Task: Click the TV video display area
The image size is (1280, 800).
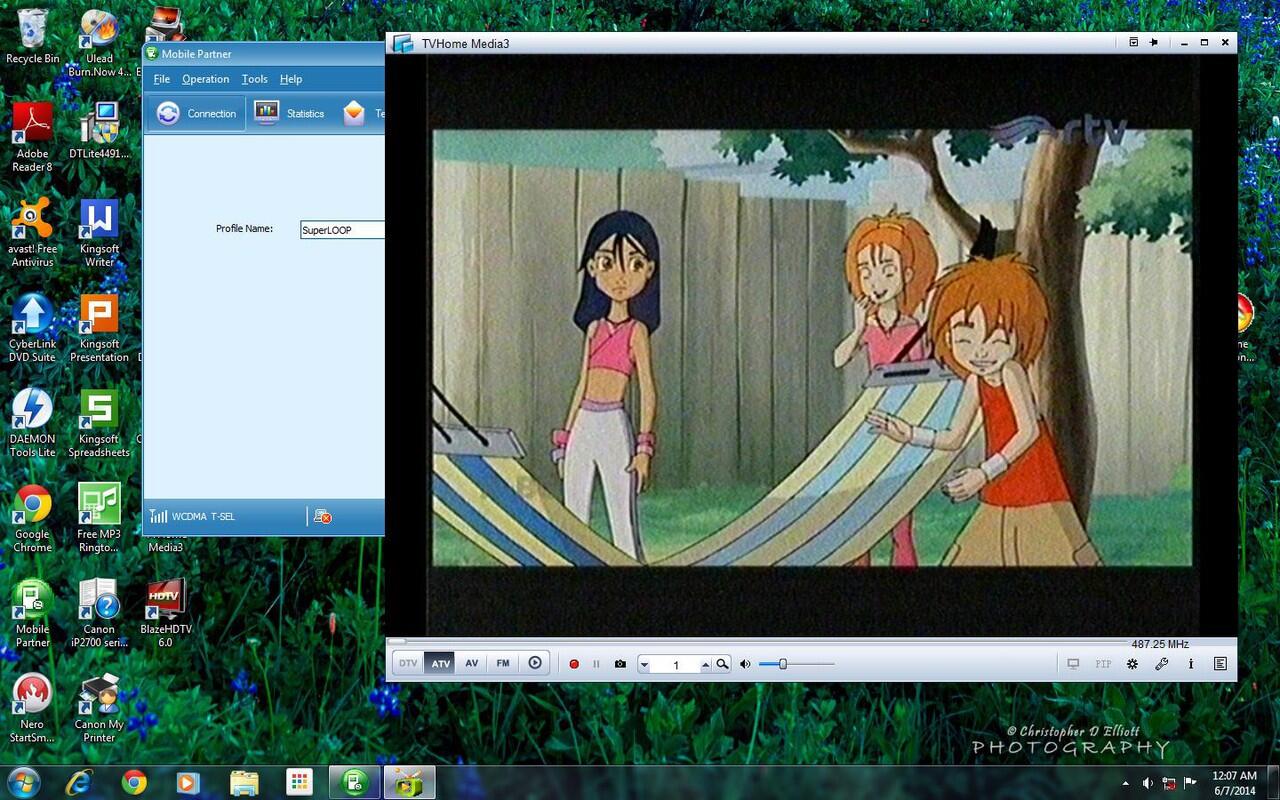Action: [812, 347]
